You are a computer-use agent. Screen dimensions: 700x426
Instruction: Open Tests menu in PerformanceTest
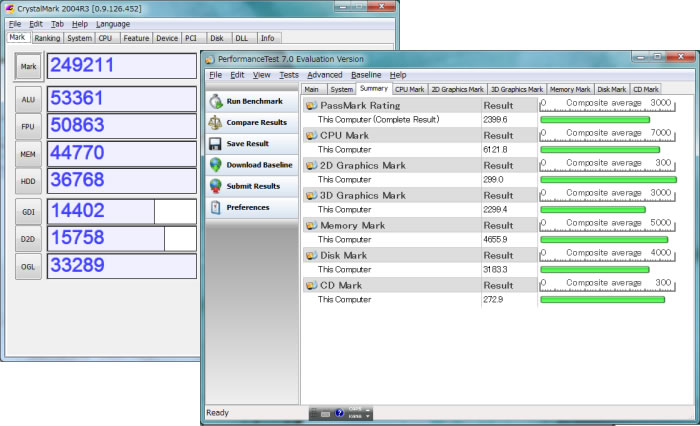pos(289,75)
